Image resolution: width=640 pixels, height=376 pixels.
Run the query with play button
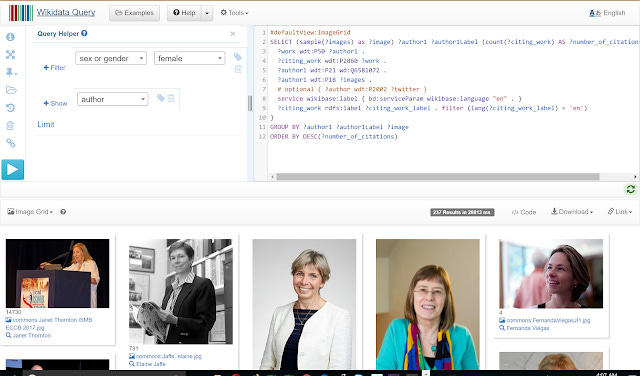click(x=13, y=169)
